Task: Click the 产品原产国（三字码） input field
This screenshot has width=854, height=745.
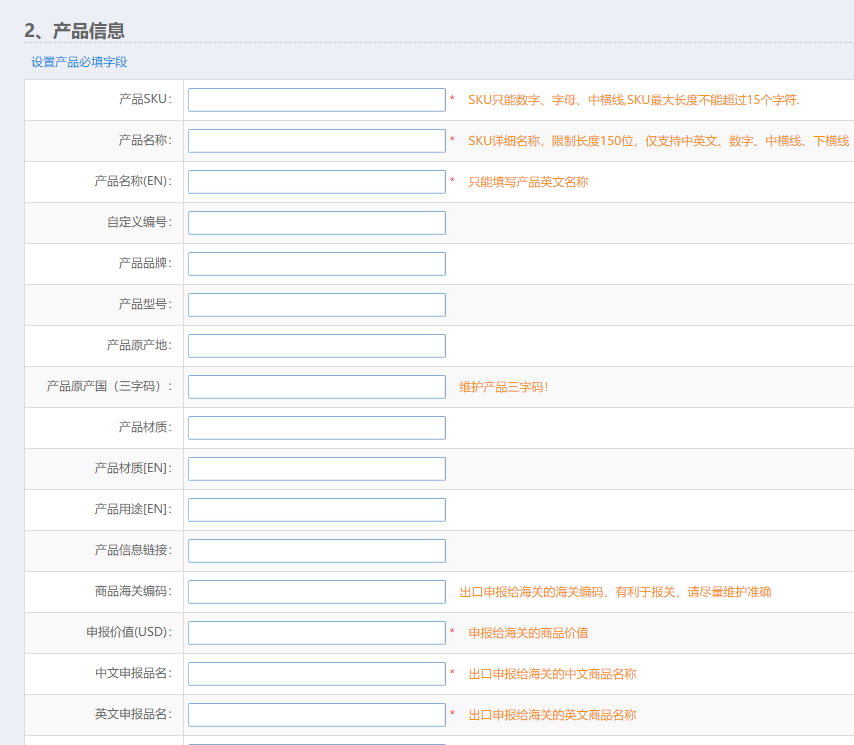Action: tap(315, 386)
